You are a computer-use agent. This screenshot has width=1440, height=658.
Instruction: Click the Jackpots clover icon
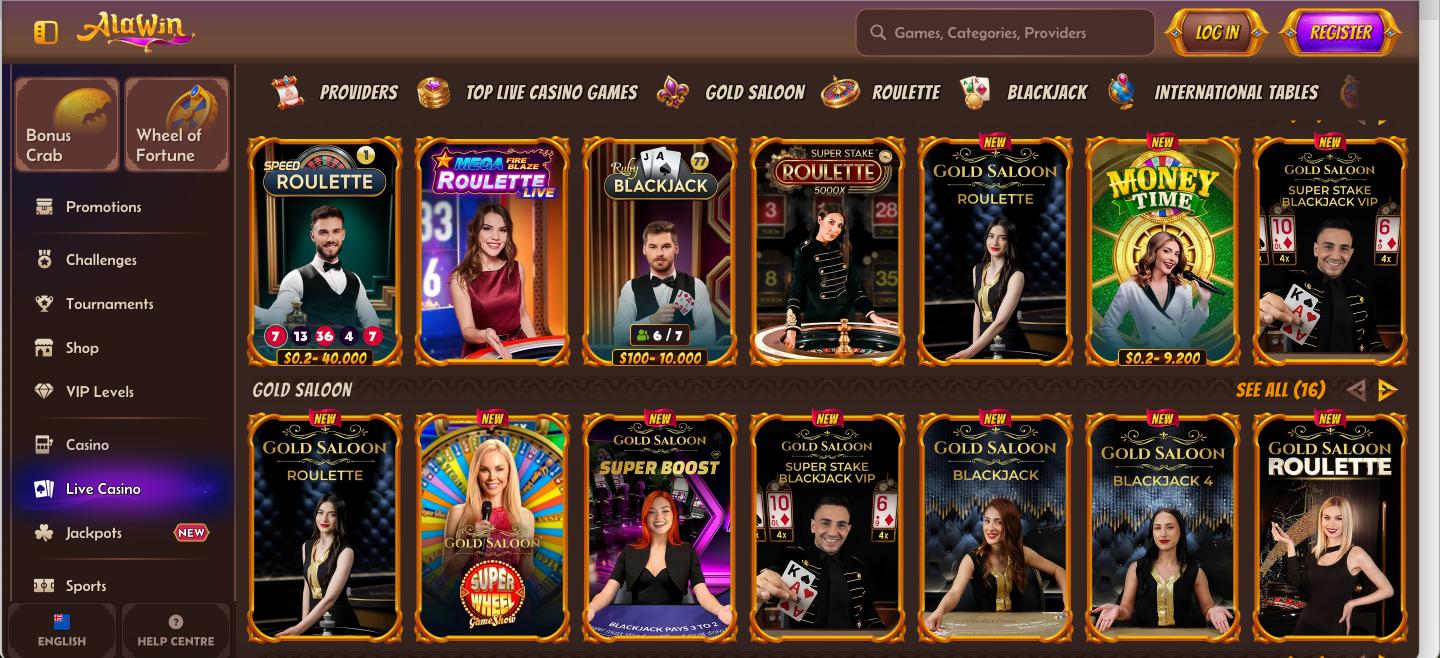[44, 533]
